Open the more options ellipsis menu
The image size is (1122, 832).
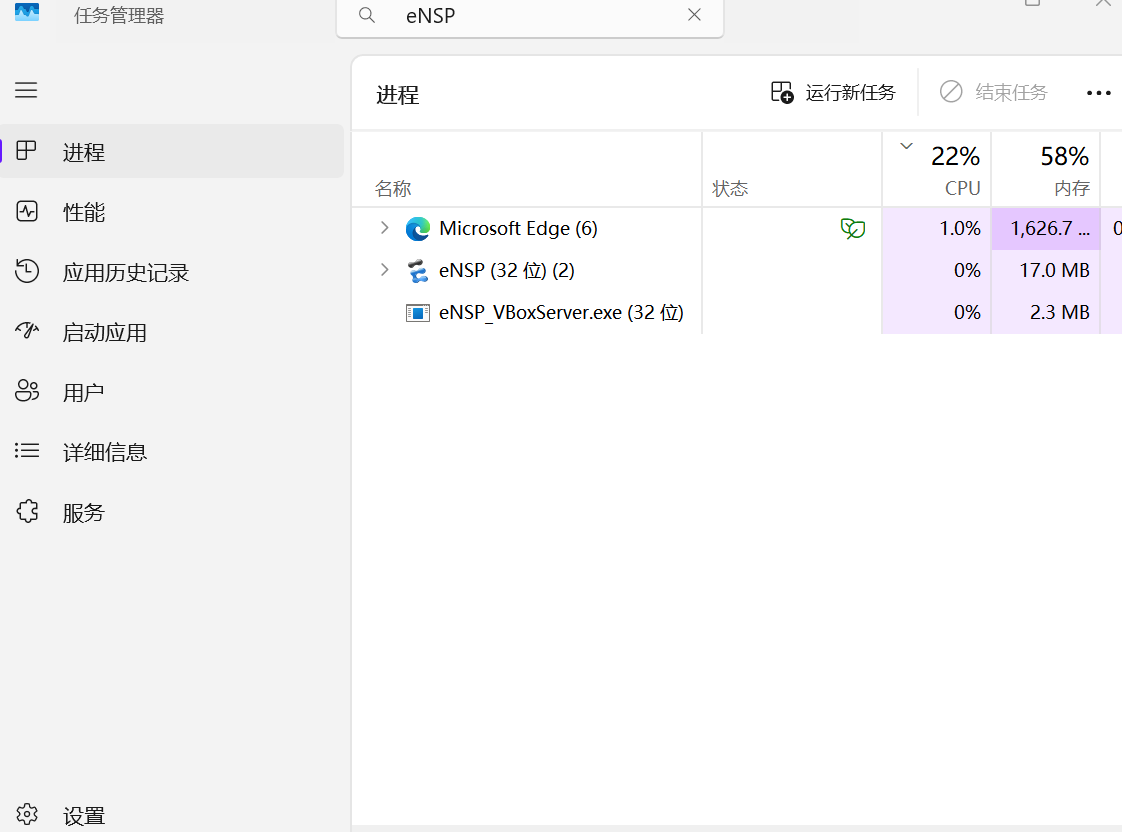pos(1098,93)
